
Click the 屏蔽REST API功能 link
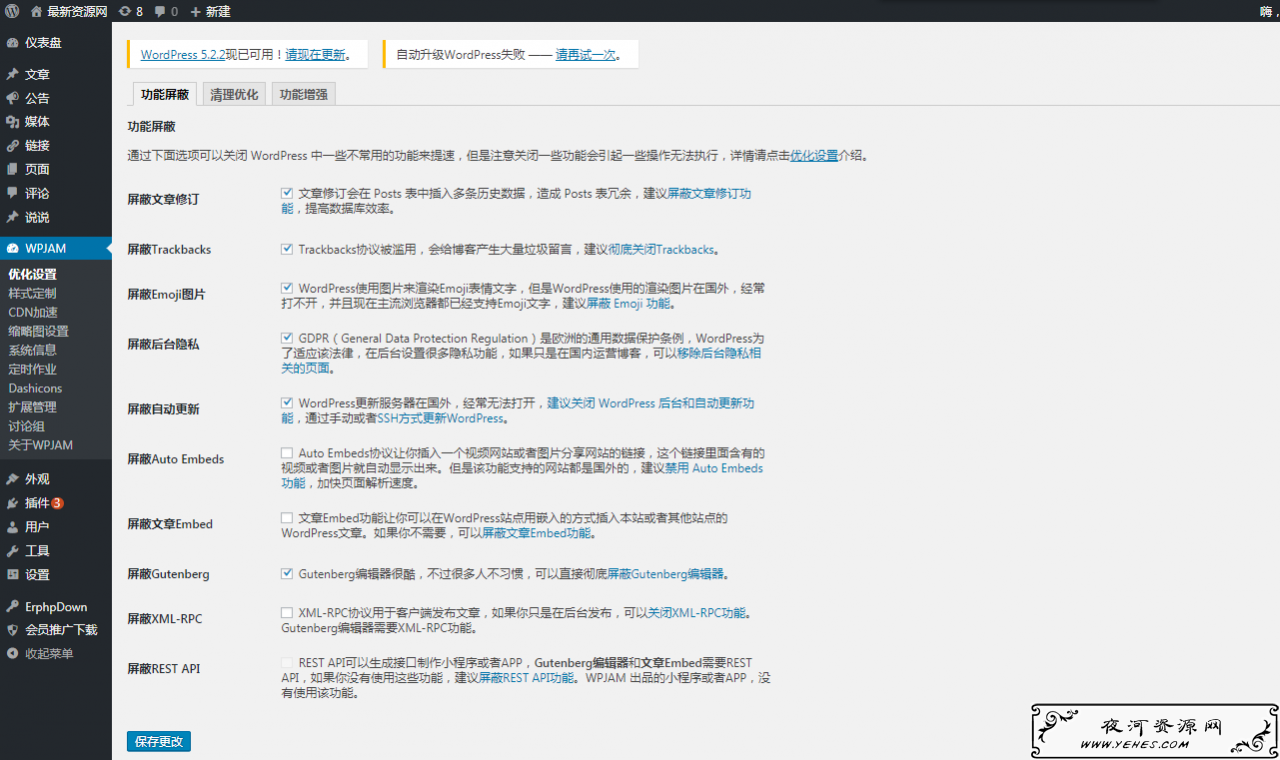point(527,677)
